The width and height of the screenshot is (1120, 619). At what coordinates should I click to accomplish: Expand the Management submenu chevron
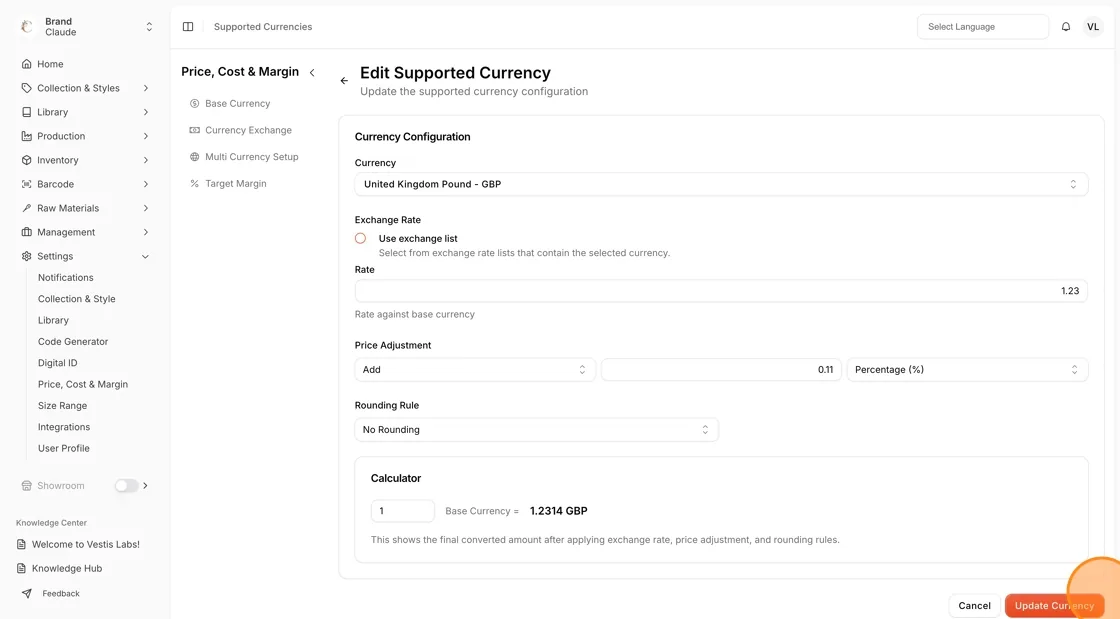coord(146,232)
